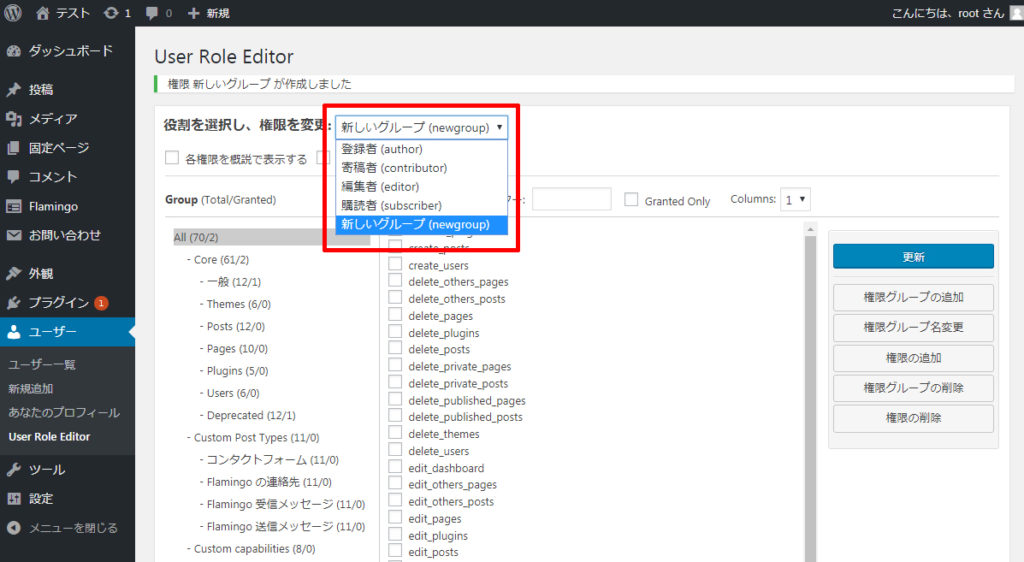
Task: Click the WordPress logo icon
Action: click(13, 13)
